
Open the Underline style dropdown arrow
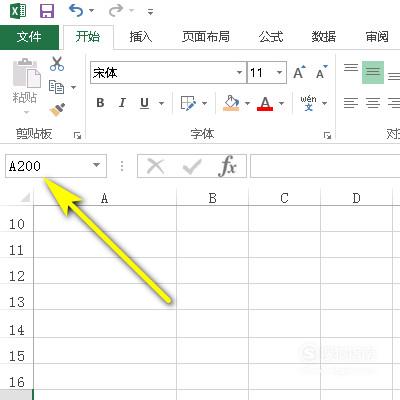[161, 103]
